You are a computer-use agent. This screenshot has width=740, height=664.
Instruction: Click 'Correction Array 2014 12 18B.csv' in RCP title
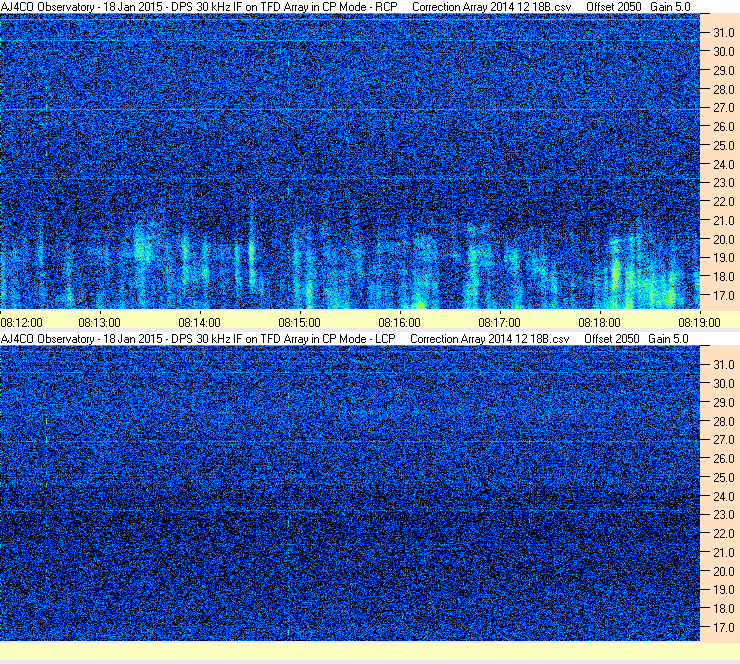[491, 7]
